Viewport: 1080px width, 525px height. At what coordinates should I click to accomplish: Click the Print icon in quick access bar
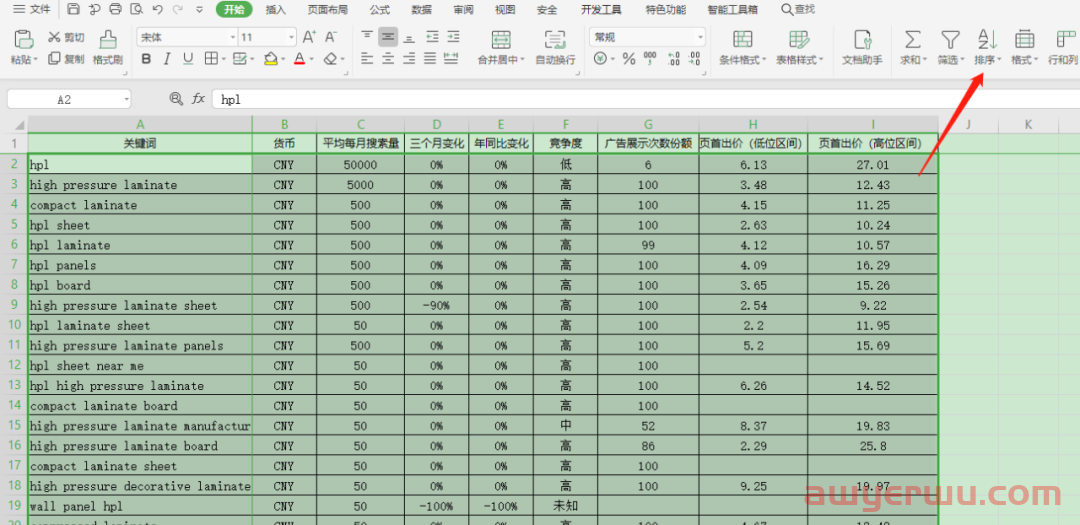click(116, 9)
